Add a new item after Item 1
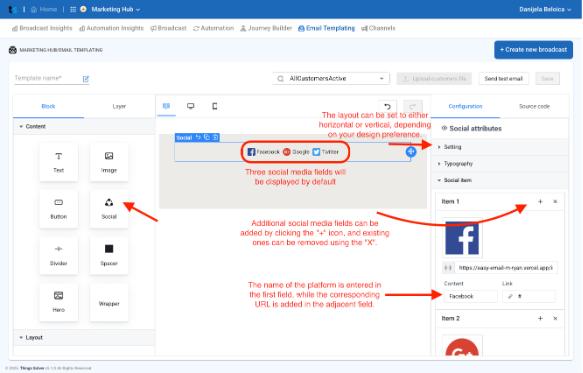Screen dimensions: 583x373 pyautogui.click(x=540, y=201)
